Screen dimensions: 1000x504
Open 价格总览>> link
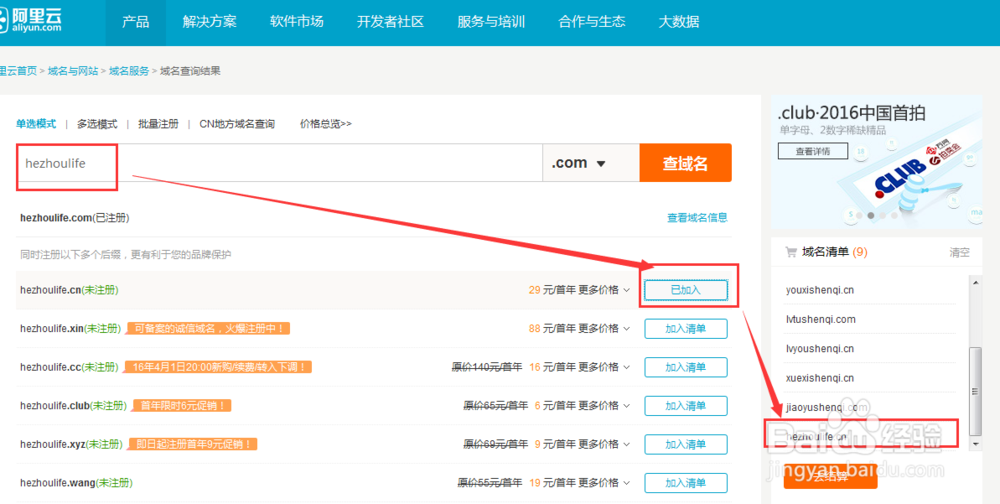coord(325,124)
